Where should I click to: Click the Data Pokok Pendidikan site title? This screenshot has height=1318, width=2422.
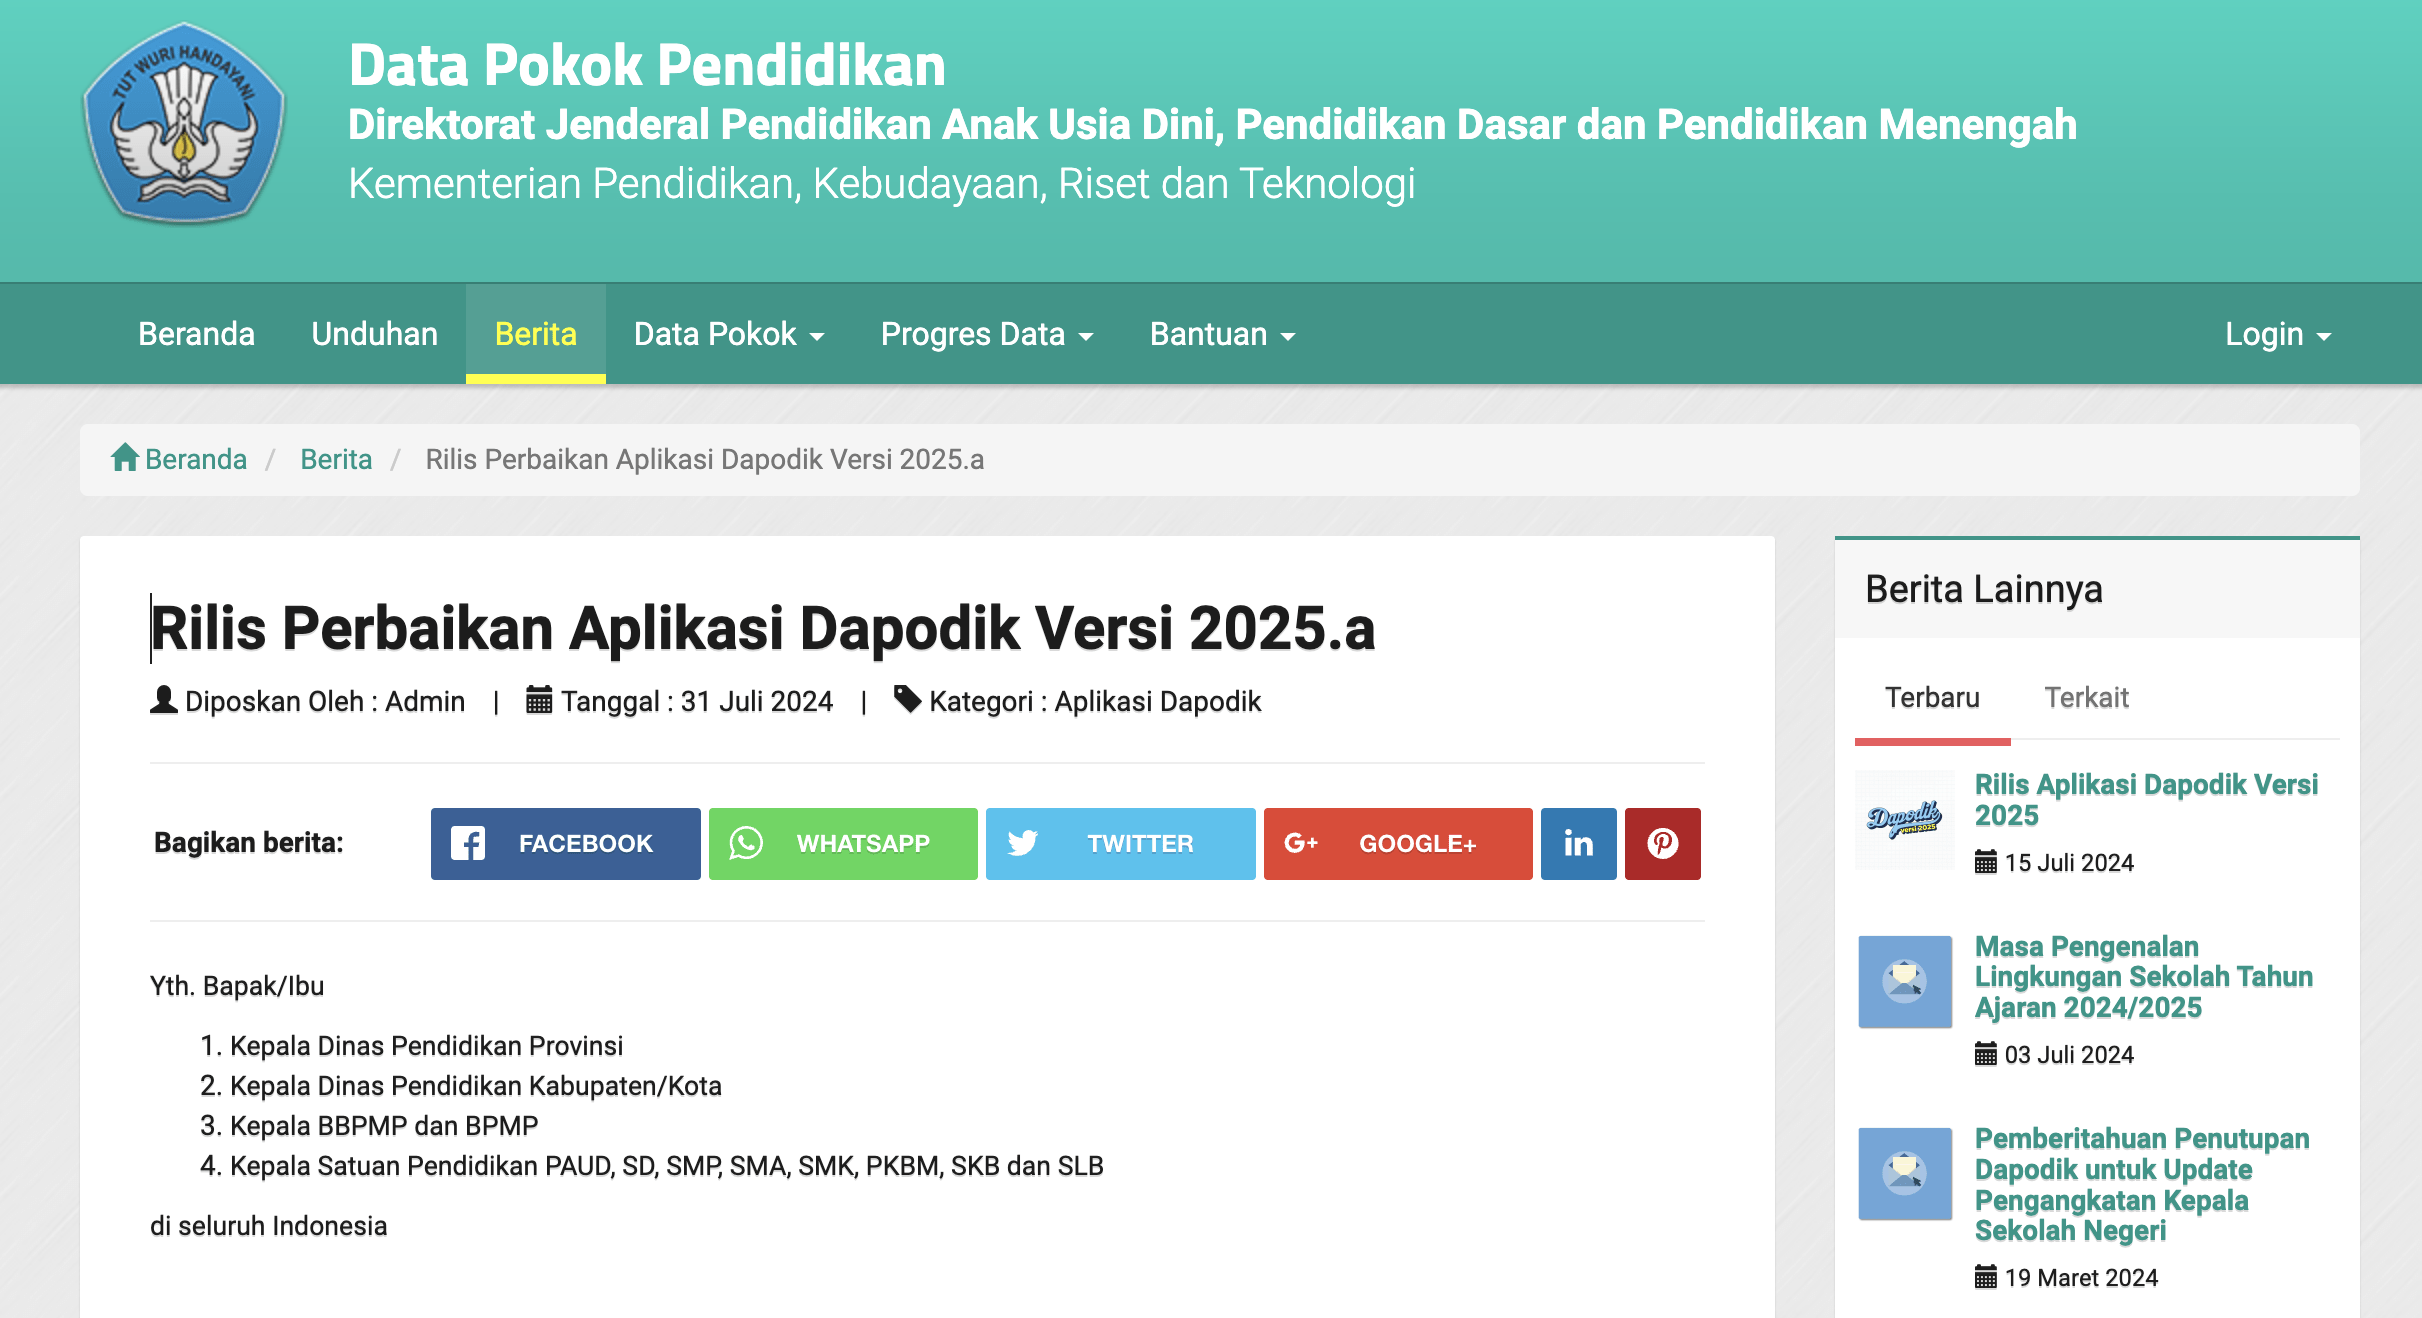point(647,65)
